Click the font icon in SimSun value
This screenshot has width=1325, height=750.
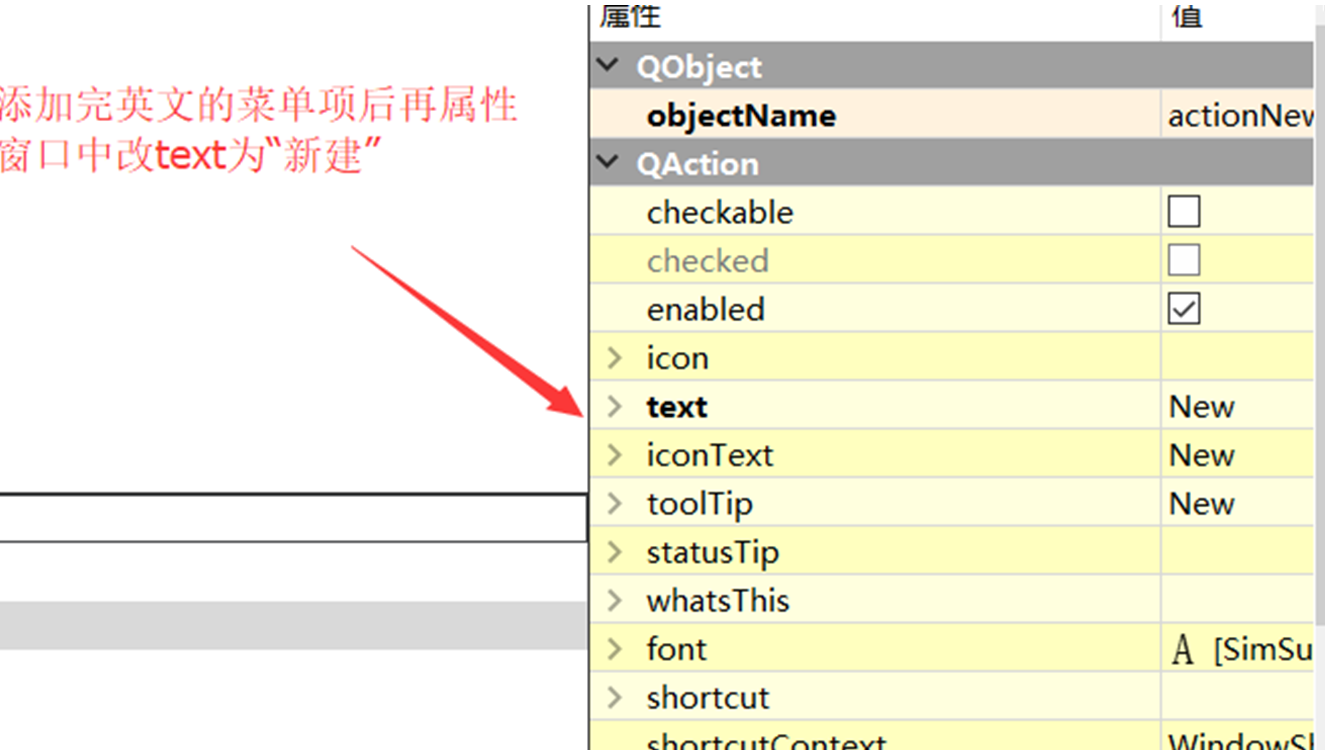click(1183, 650)
